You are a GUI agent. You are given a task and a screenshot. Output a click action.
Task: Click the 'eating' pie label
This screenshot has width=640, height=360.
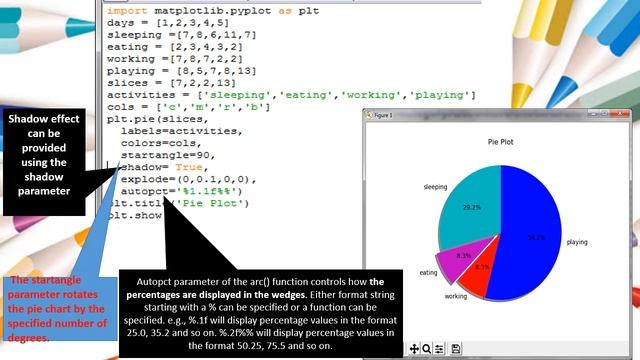(428, 273)
